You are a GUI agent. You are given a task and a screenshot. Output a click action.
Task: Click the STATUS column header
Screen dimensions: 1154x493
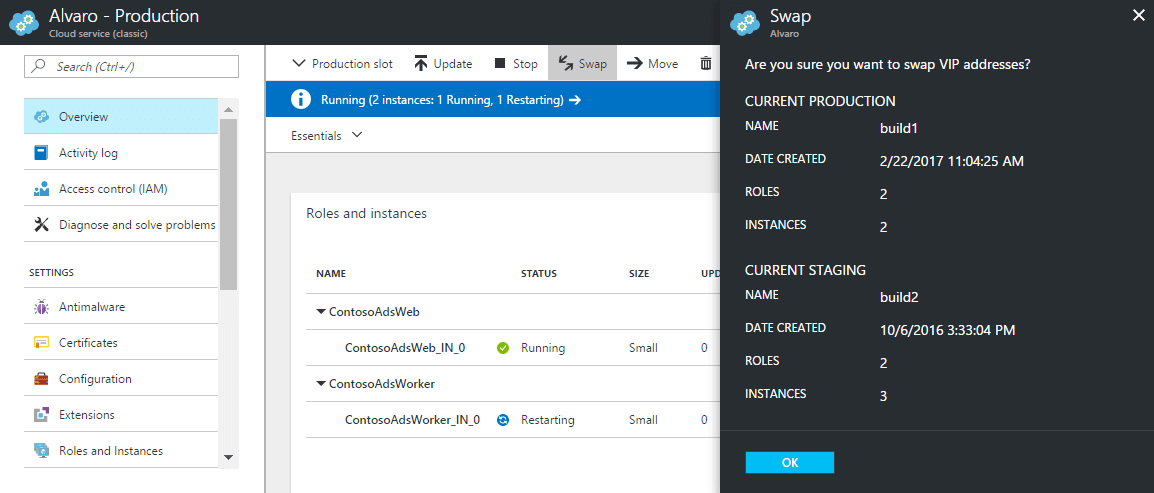click(539, 274)
